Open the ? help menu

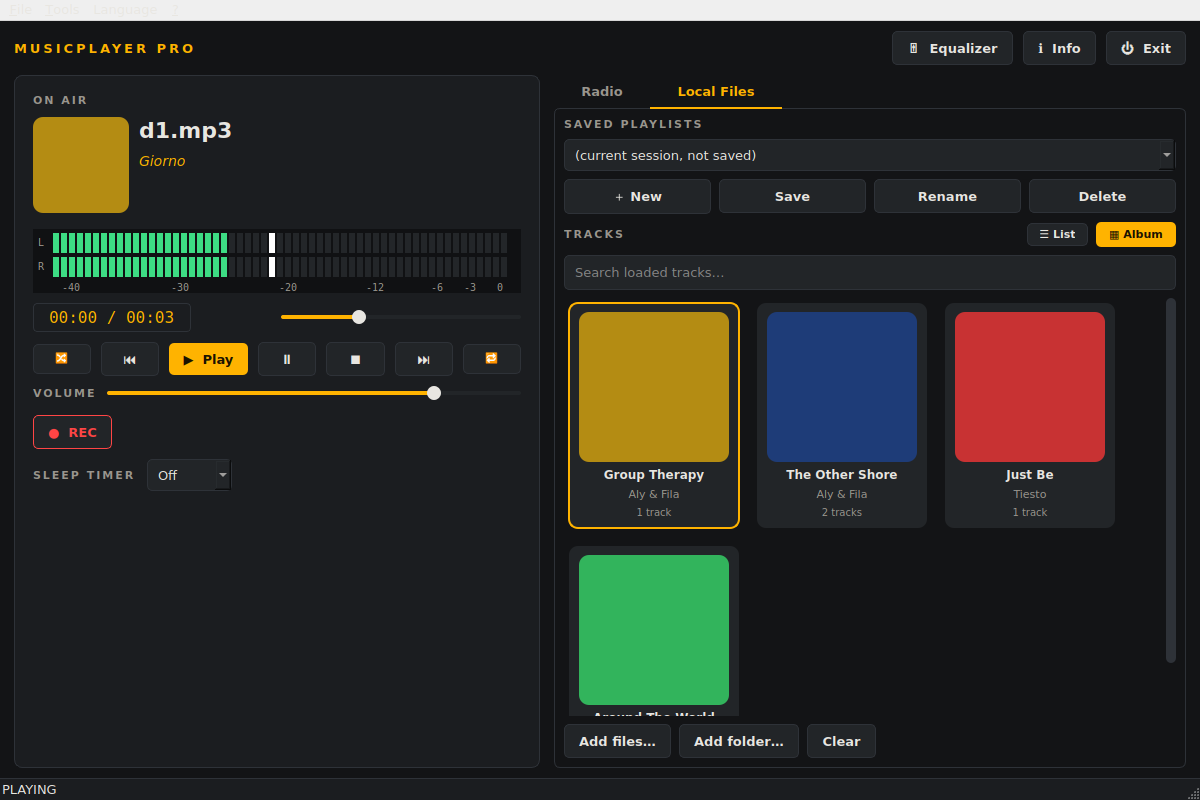[x=174, y=9]
